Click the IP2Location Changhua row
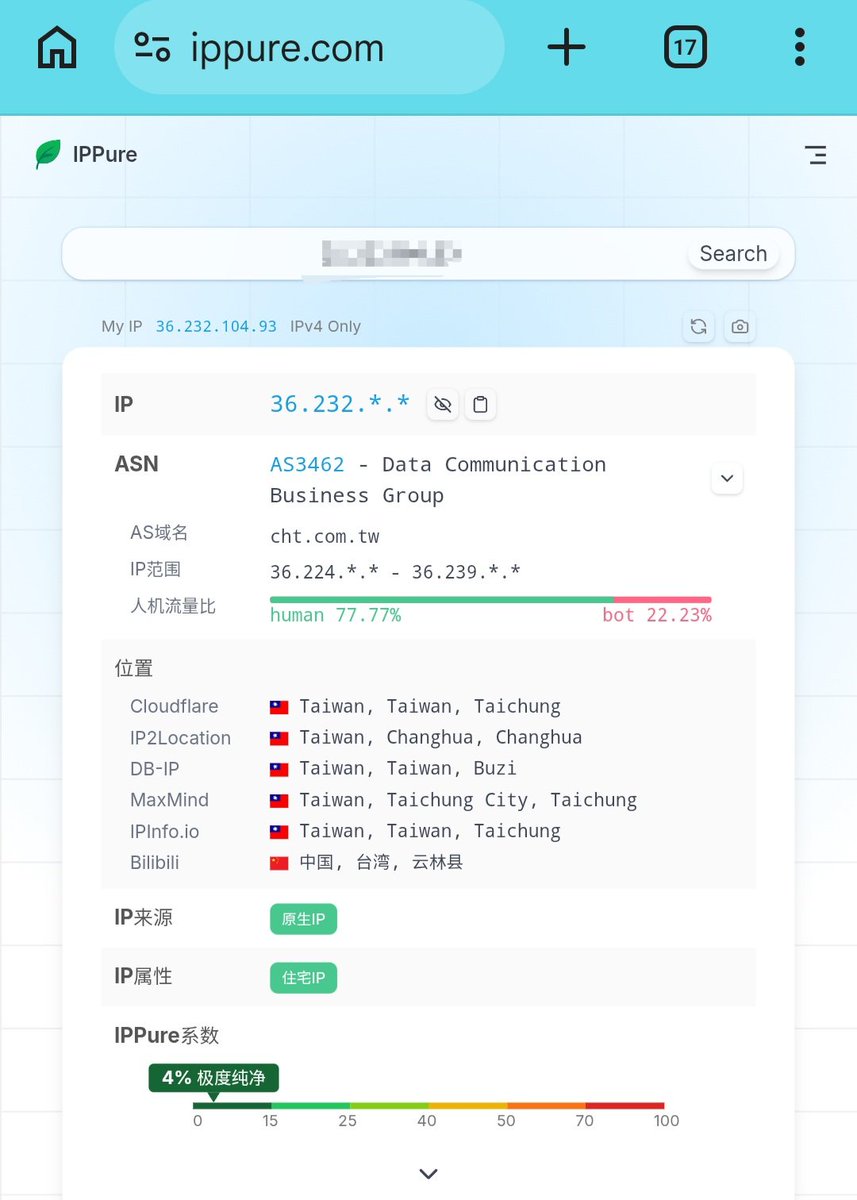Image resolution: width=857 pixels, height=1200 pixels. [x=428, y=737]
